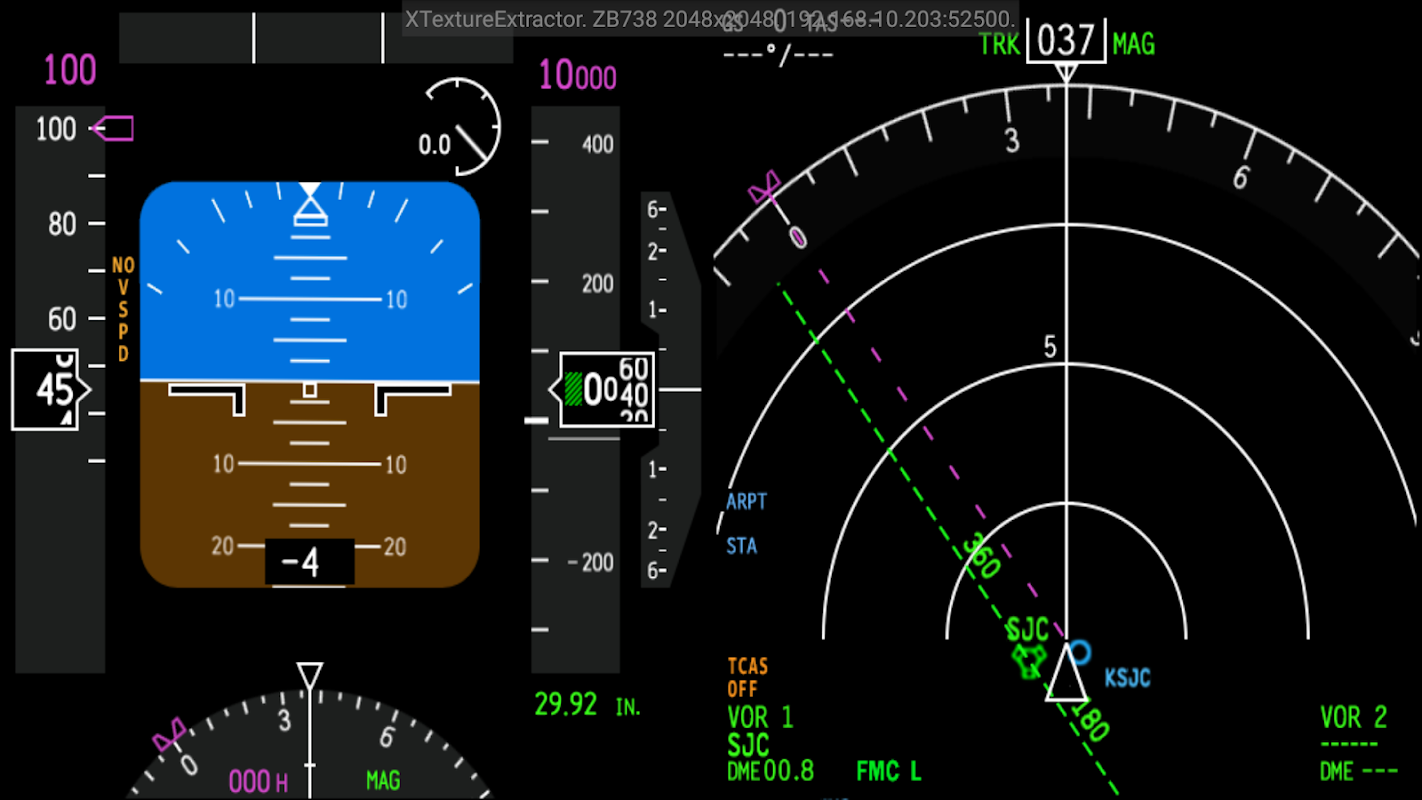The width and height of the screenshot is (1422, 800).
Task: Click the green SJC VOR station symbol
Action: pos(1027,660)
